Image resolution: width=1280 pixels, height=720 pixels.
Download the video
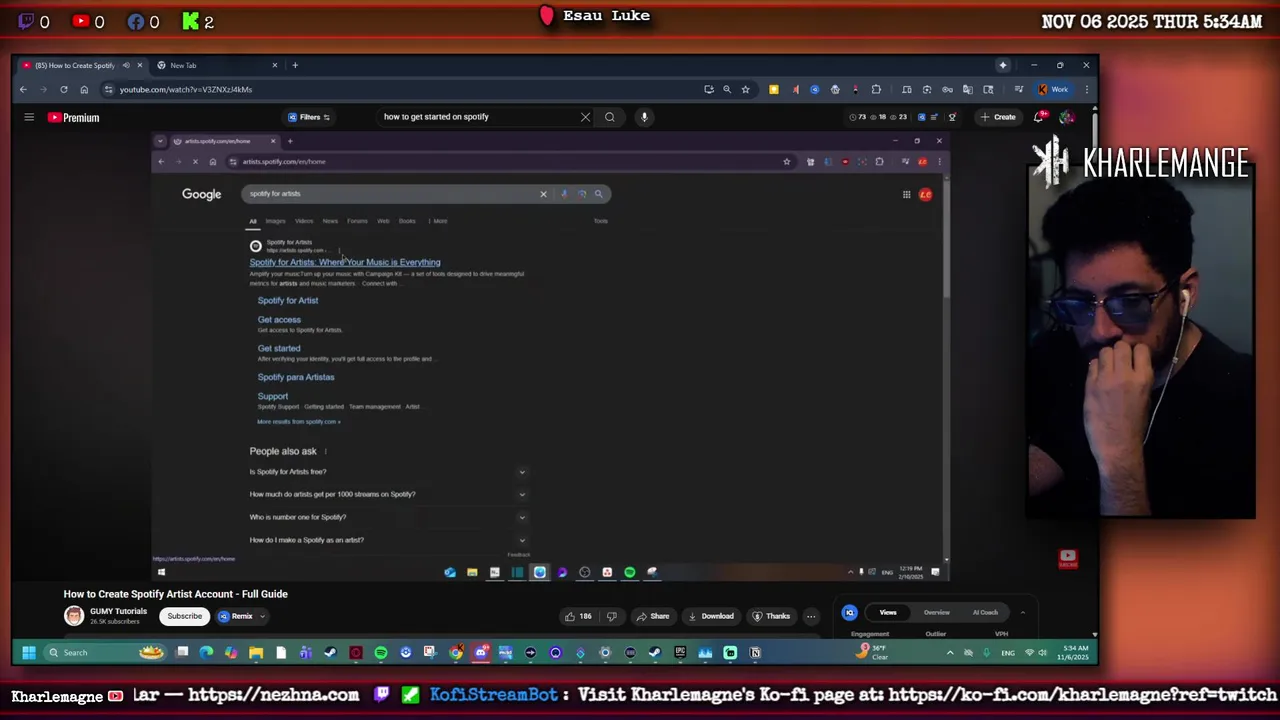711,616
